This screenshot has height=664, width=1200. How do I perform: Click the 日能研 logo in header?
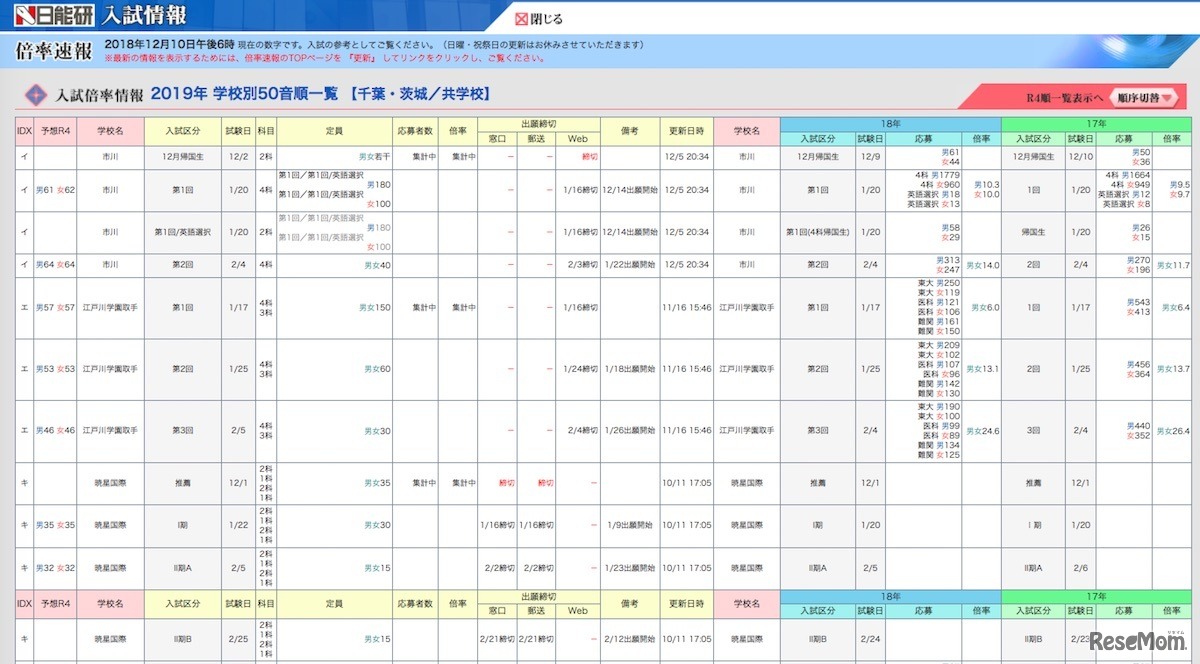[x=50, y=16]
